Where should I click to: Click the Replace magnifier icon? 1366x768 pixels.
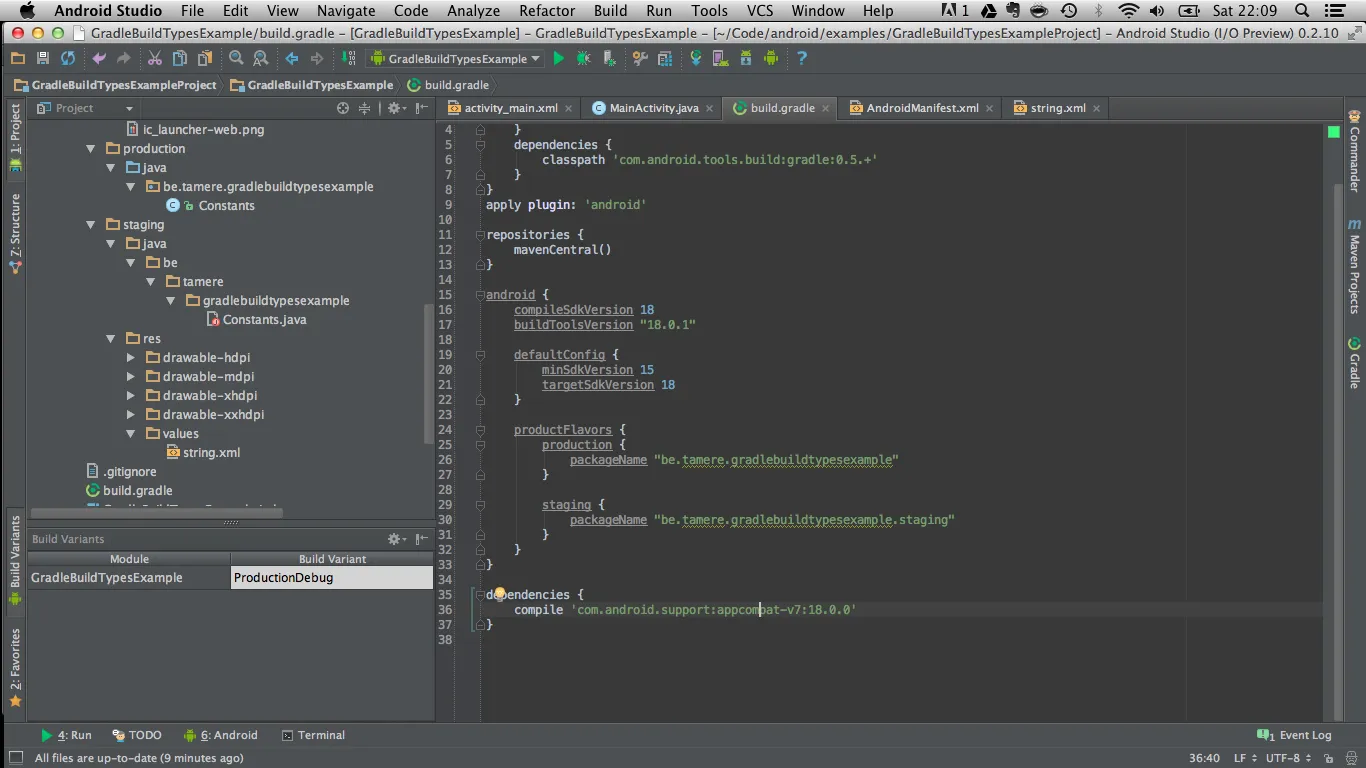click(260, 59)
